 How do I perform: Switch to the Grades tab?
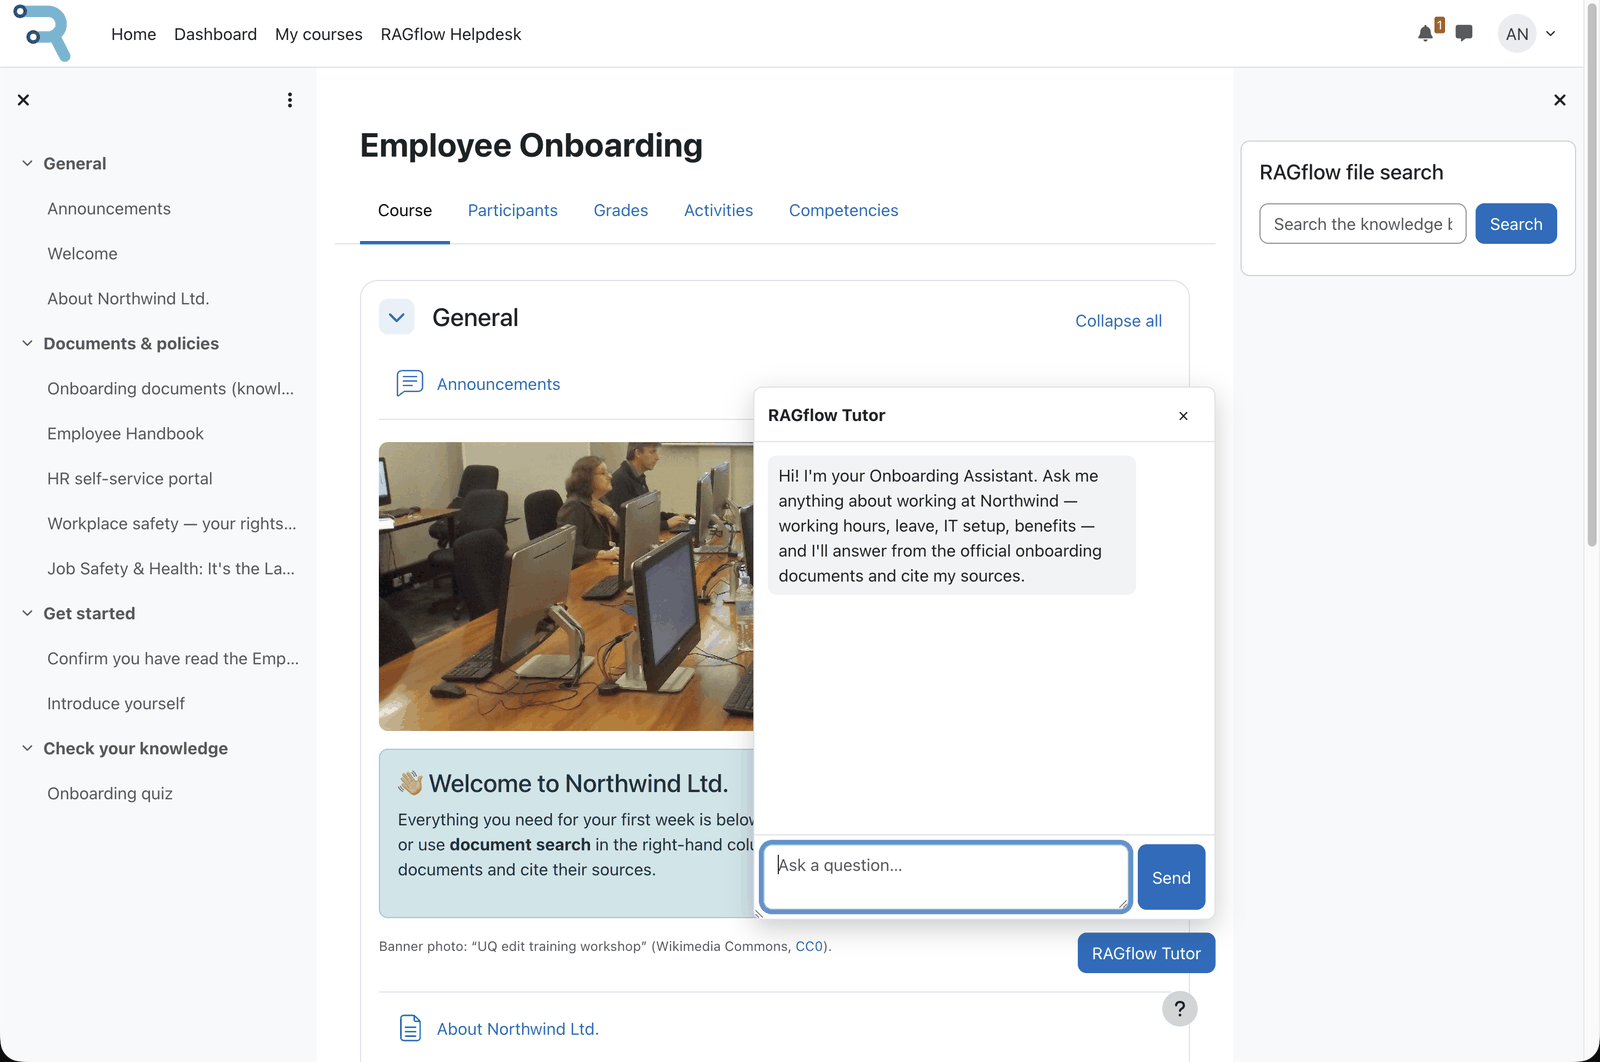pyautogui.click(x=621, y=210)
